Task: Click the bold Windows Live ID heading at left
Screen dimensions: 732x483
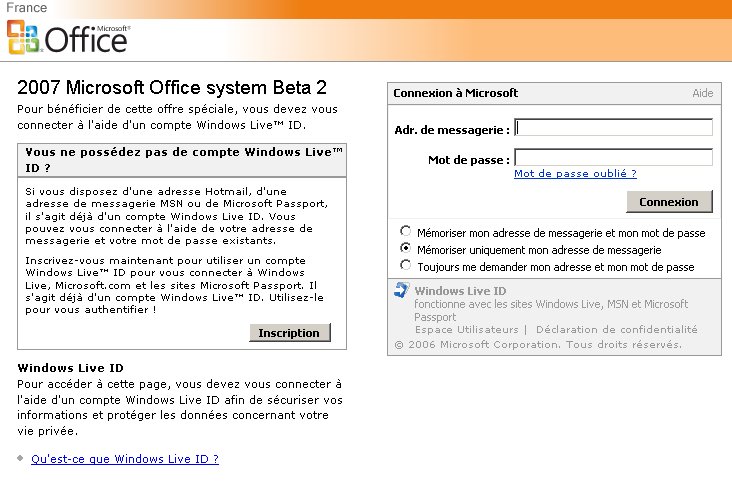Action: click(x=70, y=368)
